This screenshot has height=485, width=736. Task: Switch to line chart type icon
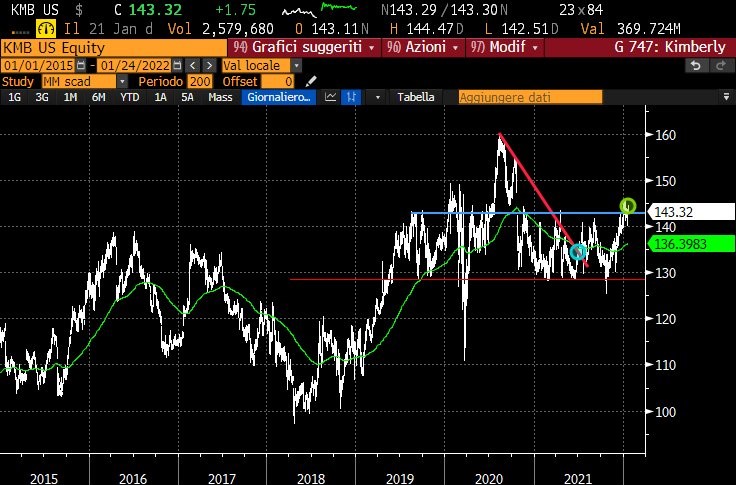(330, 97)
